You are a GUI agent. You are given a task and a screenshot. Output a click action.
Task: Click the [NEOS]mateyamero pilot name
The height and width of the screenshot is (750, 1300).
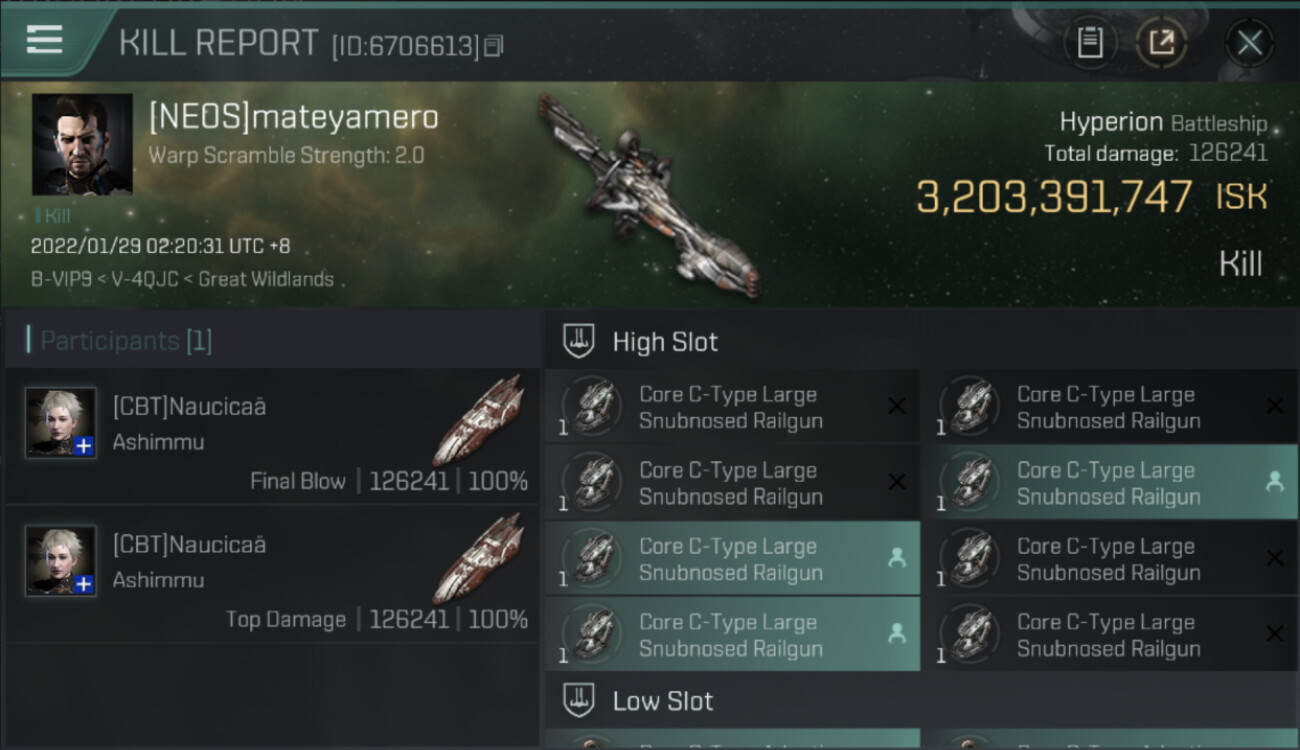(293, 117)
